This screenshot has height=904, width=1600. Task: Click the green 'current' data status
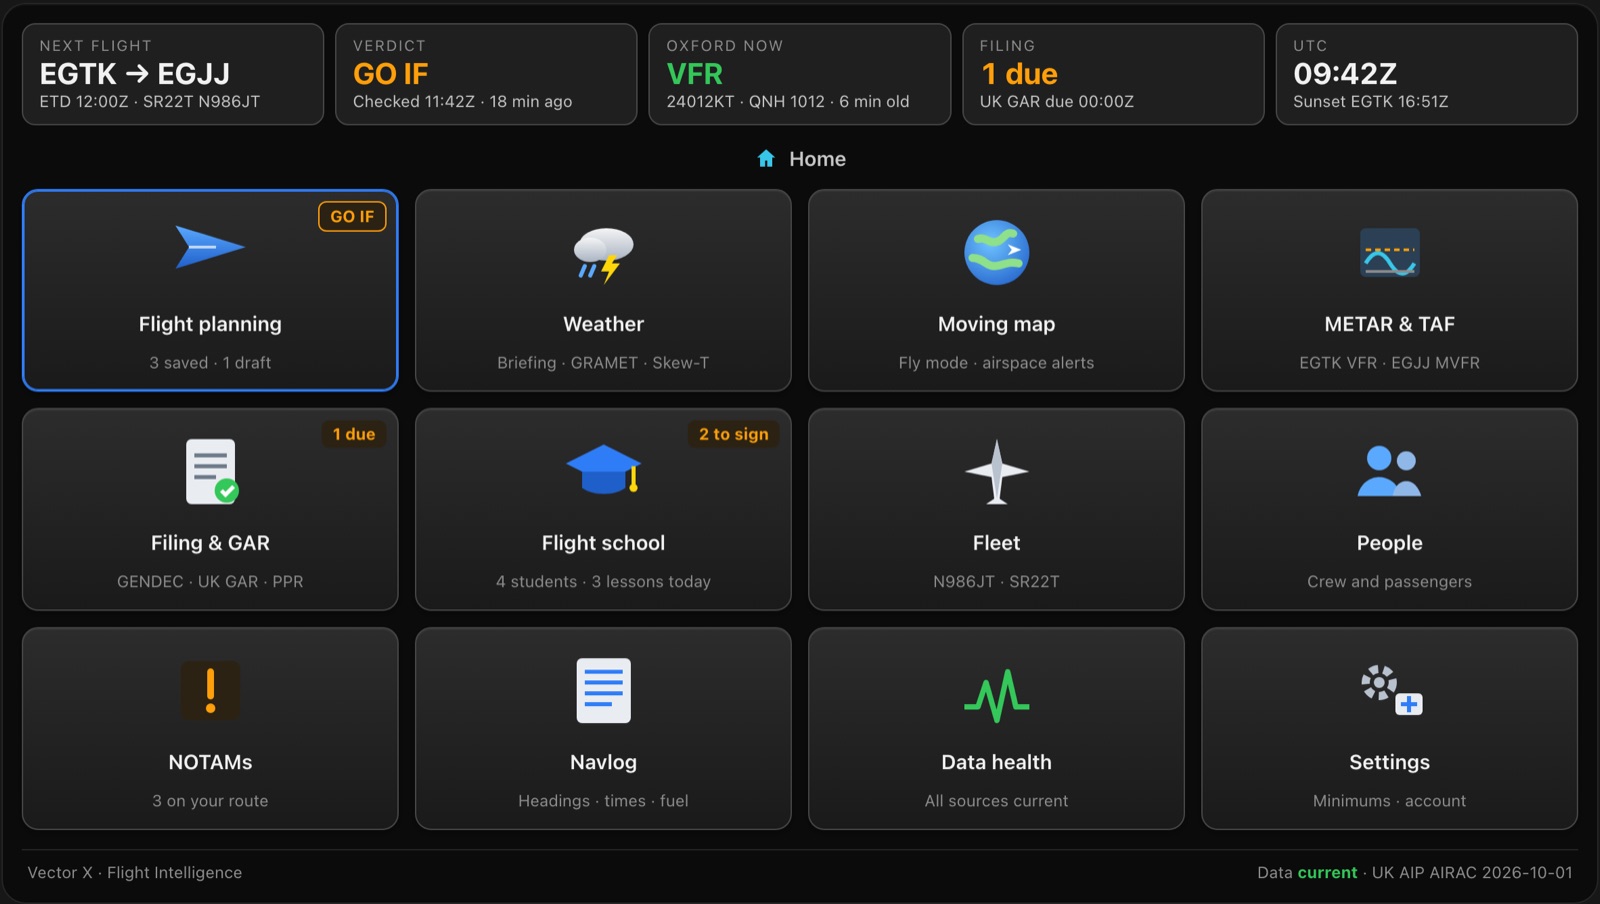[x=1327, y=873]
